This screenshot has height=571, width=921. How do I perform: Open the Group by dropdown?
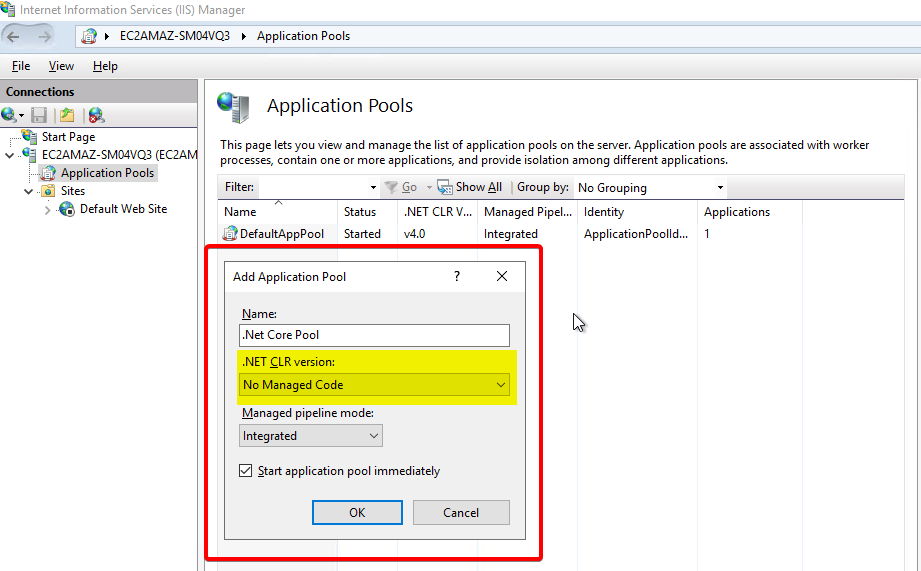pos(650,187)
